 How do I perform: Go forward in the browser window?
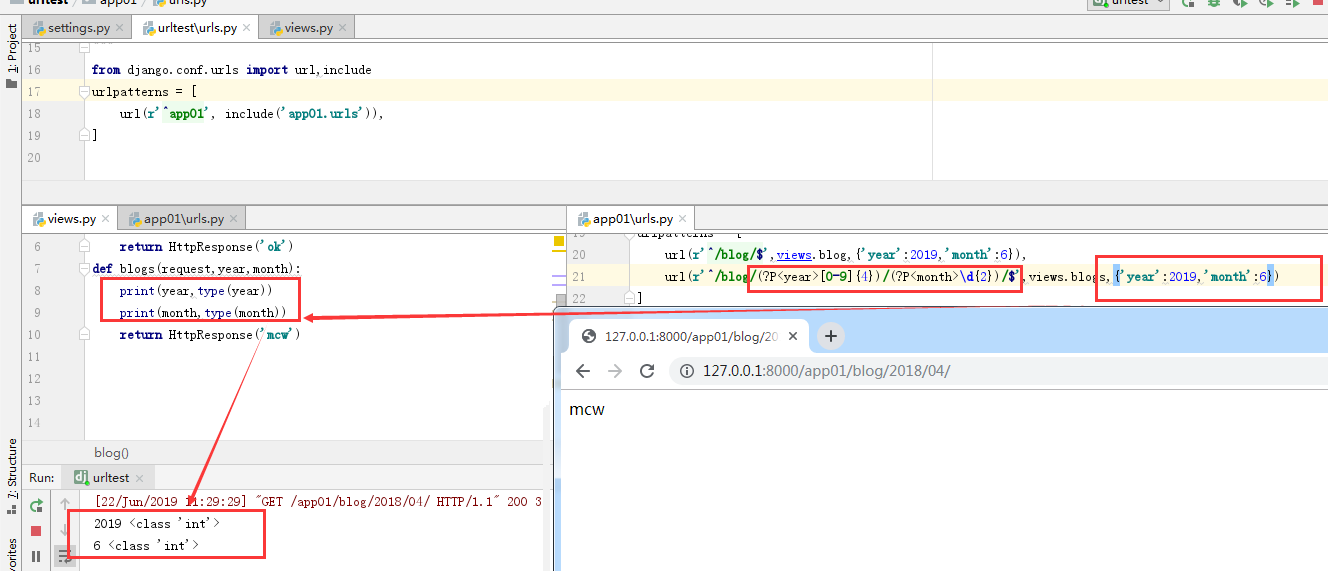click(x=615, y=371)
